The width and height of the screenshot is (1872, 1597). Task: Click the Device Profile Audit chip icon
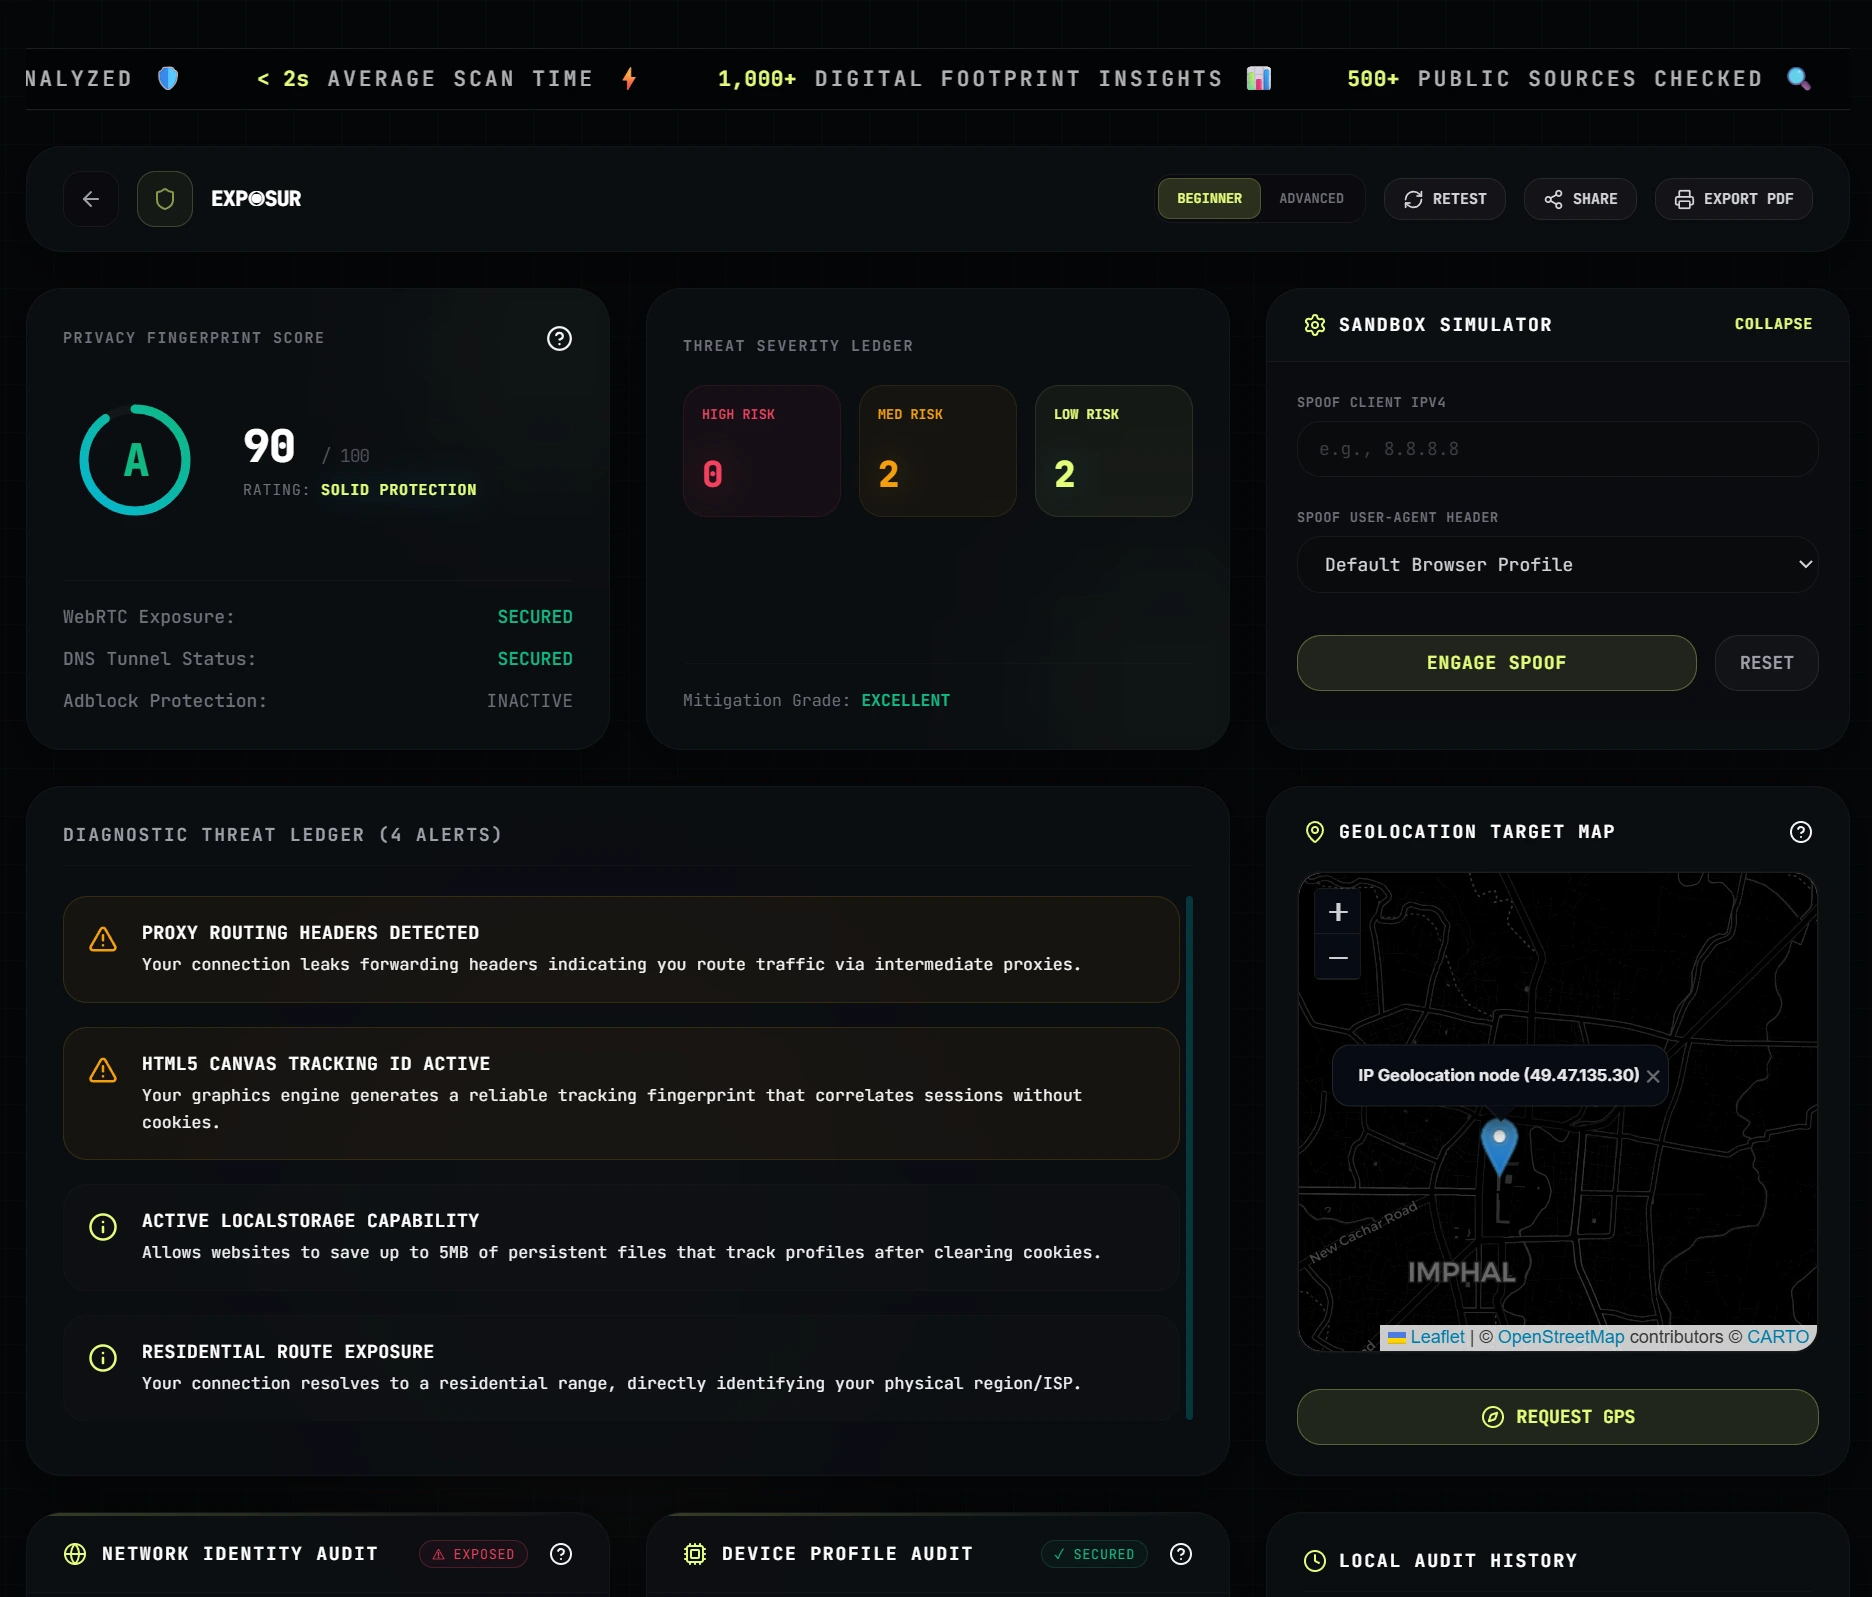coord(695,1554)
